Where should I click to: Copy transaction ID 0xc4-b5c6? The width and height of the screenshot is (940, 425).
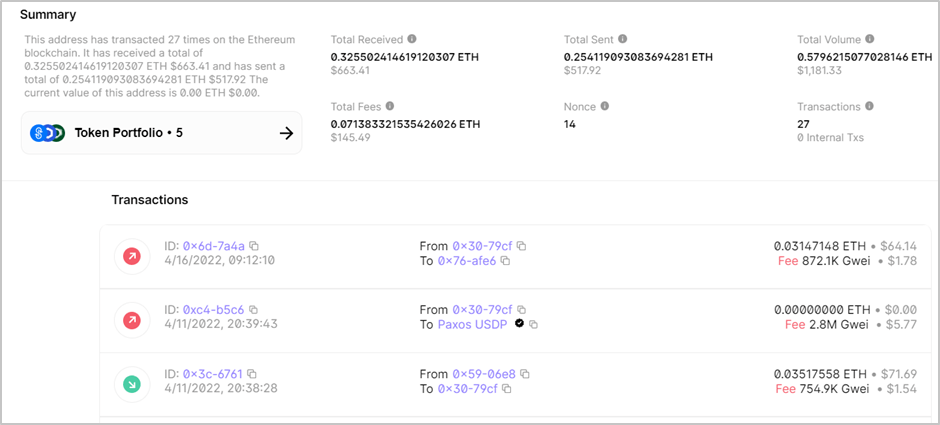point(253,310)
